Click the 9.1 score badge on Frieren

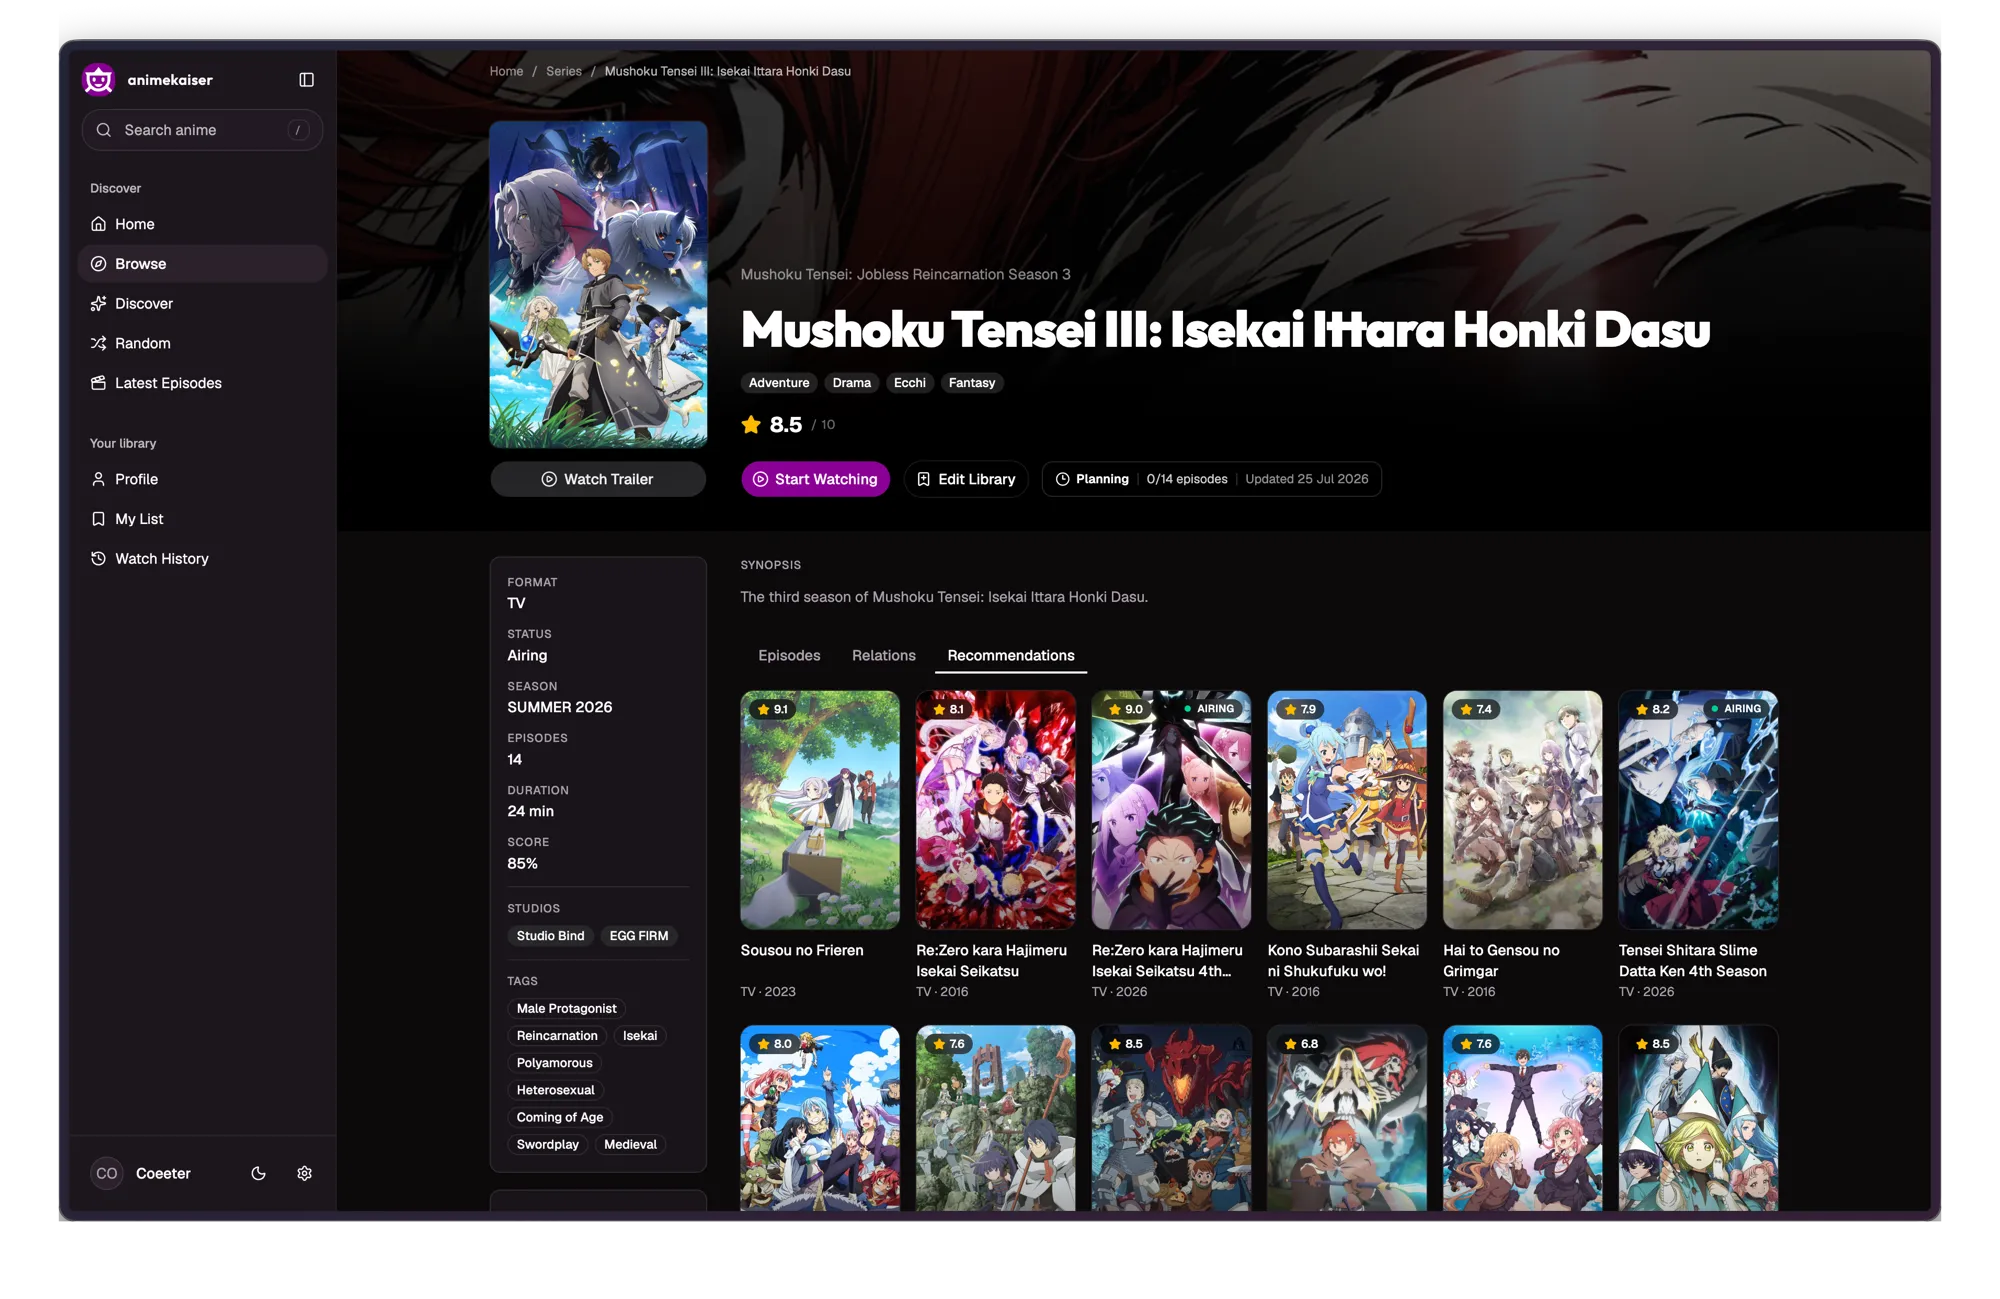(x=773, y=709)
